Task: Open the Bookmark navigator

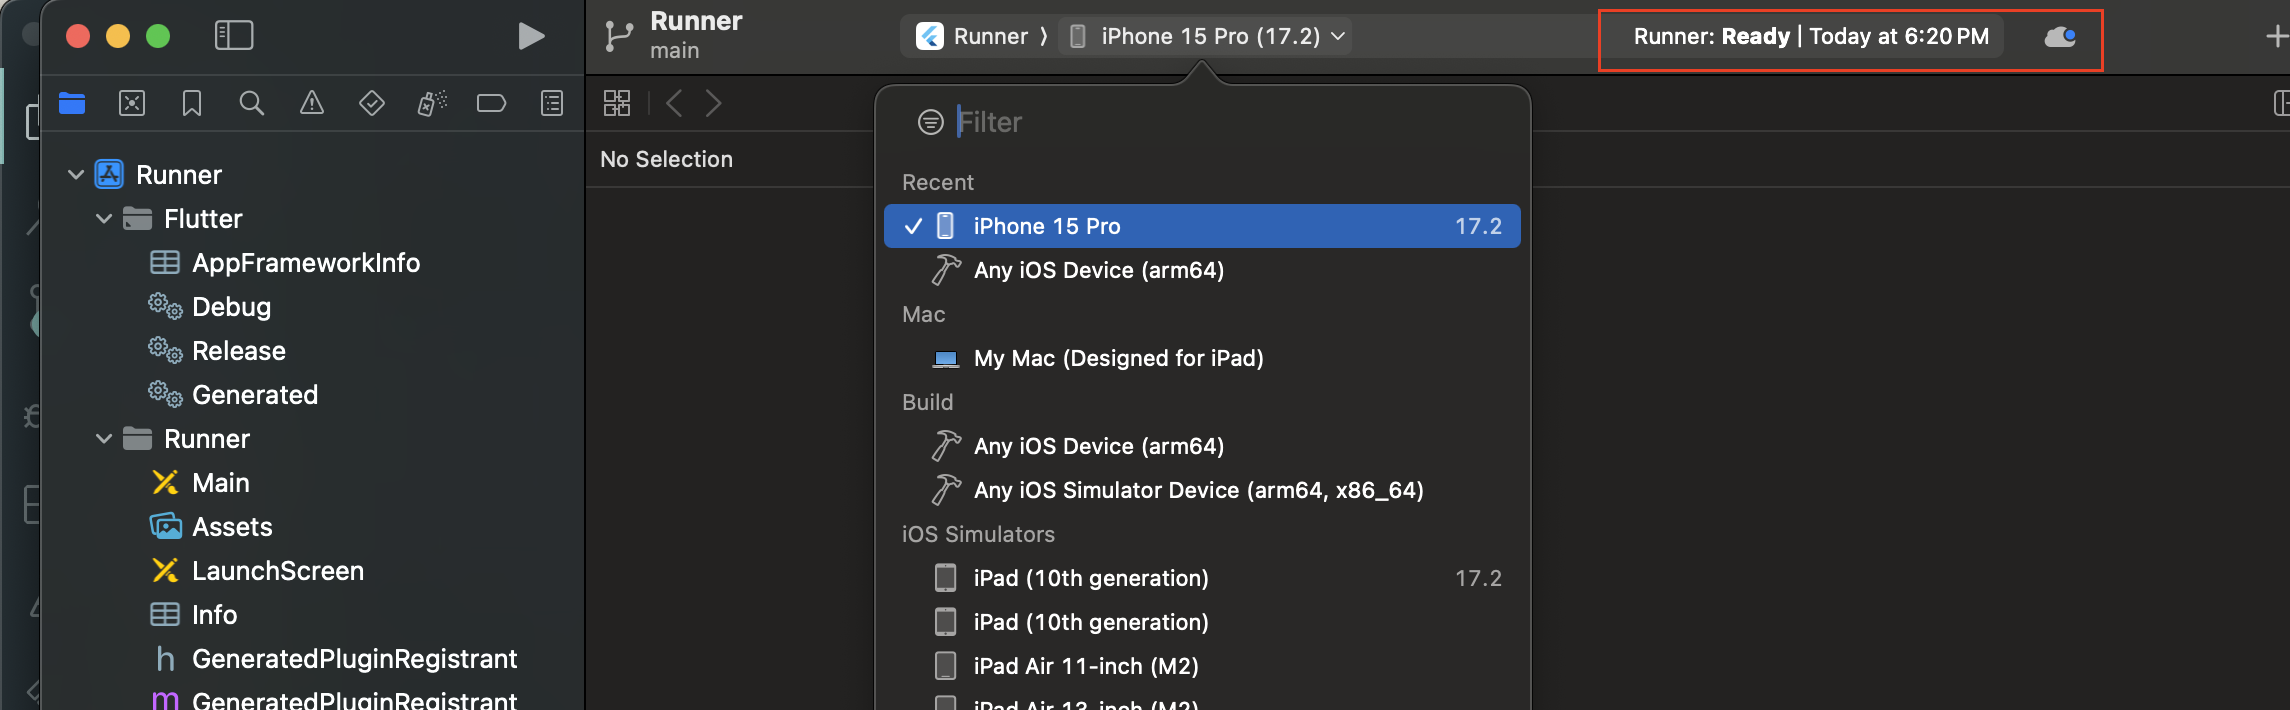Action: coord(192,103)
